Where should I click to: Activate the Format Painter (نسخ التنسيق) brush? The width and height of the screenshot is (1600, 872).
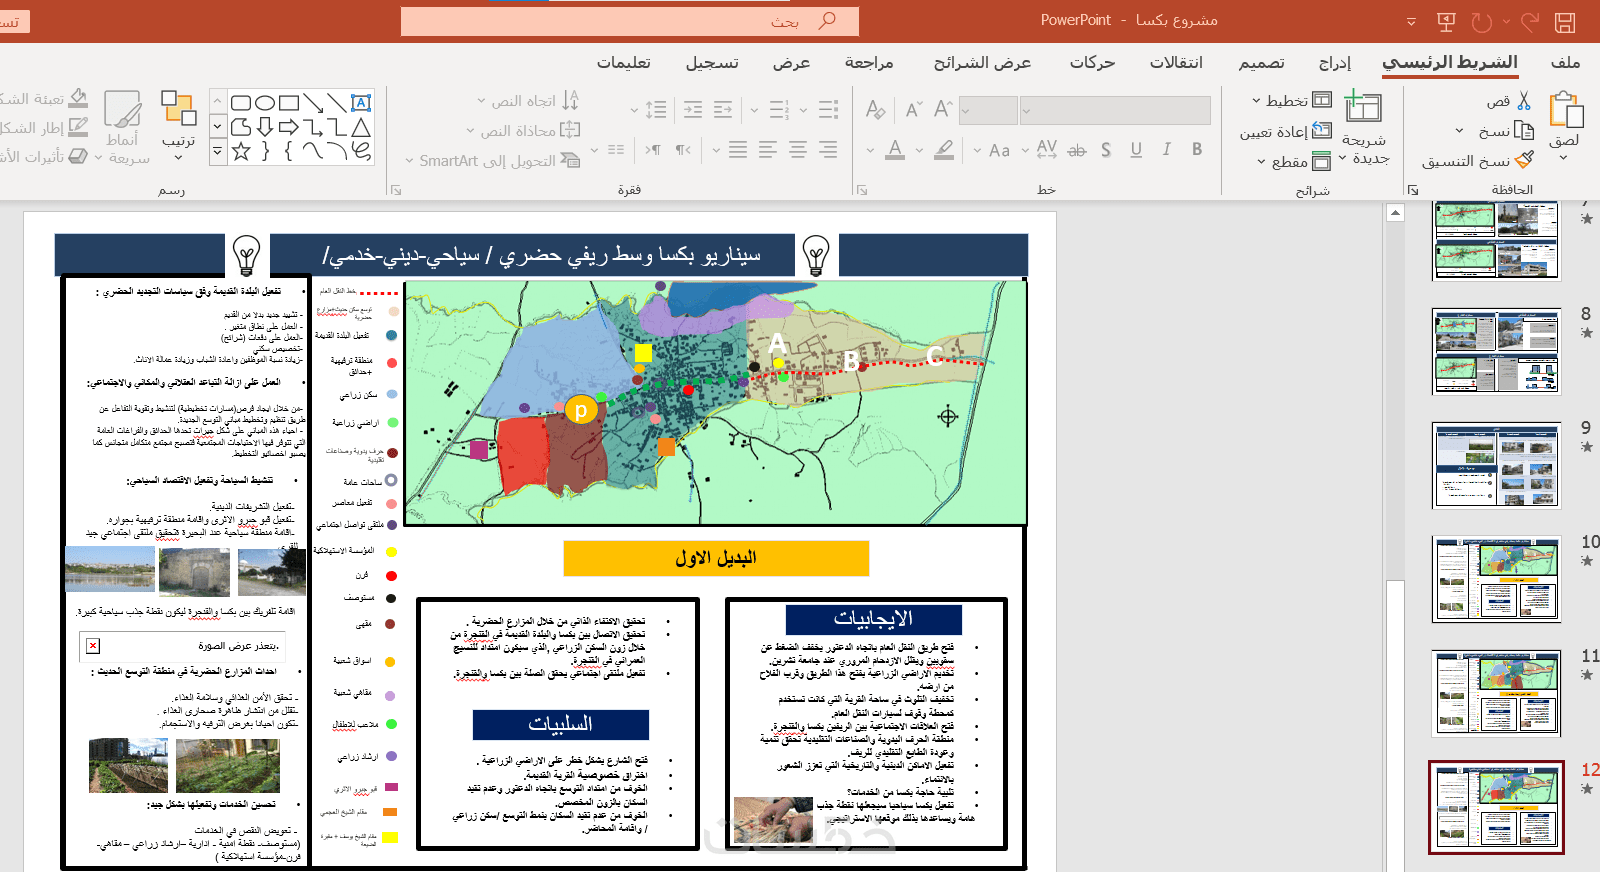coord(1524,160)
